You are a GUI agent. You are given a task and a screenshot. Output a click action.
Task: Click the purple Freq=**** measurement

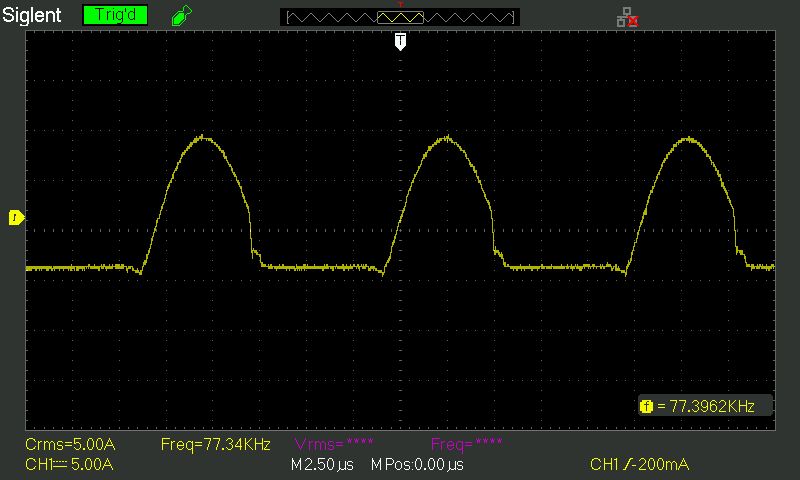(467, 444)
